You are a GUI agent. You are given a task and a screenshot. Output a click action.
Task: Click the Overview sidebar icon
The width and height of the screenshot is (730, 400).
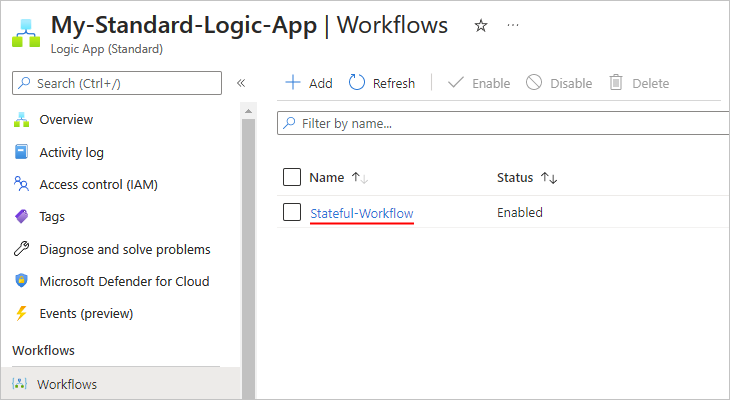point(21,120)
